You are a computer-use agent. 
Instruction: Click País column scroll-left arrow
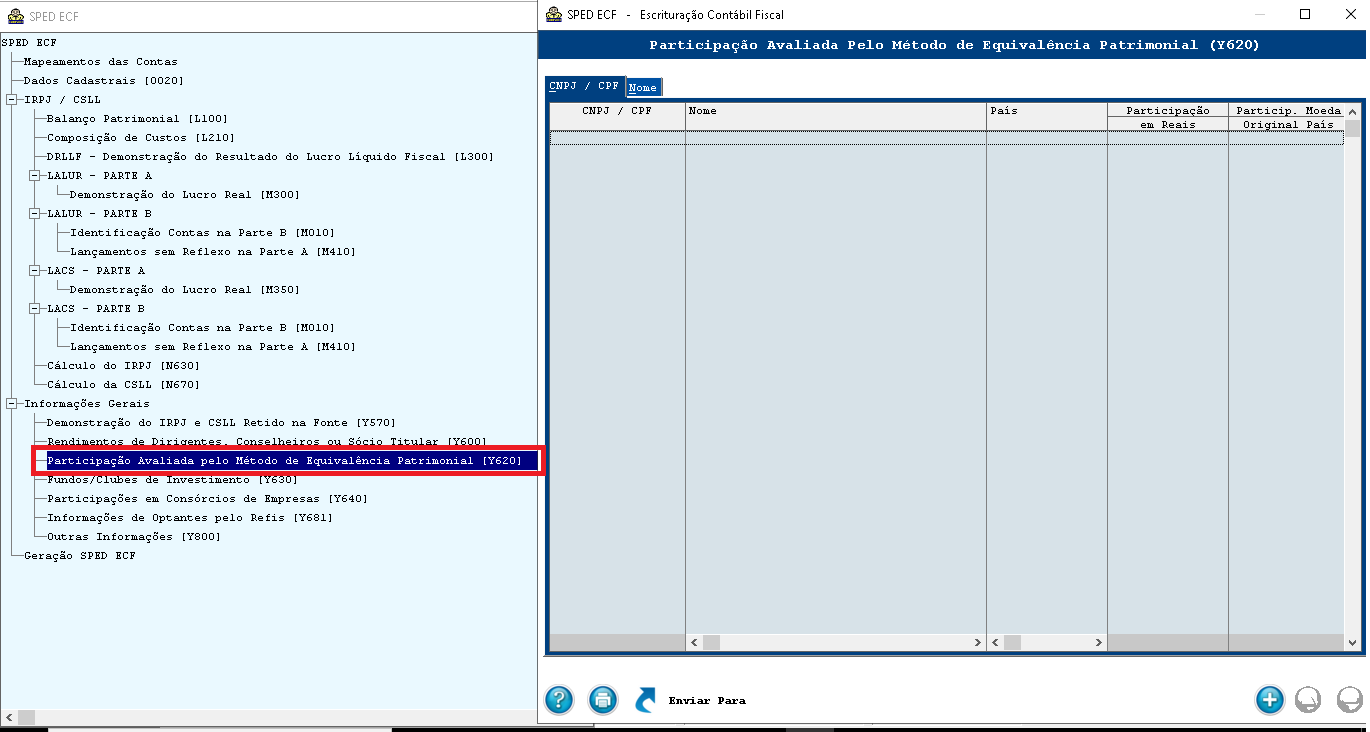[995, 643]
